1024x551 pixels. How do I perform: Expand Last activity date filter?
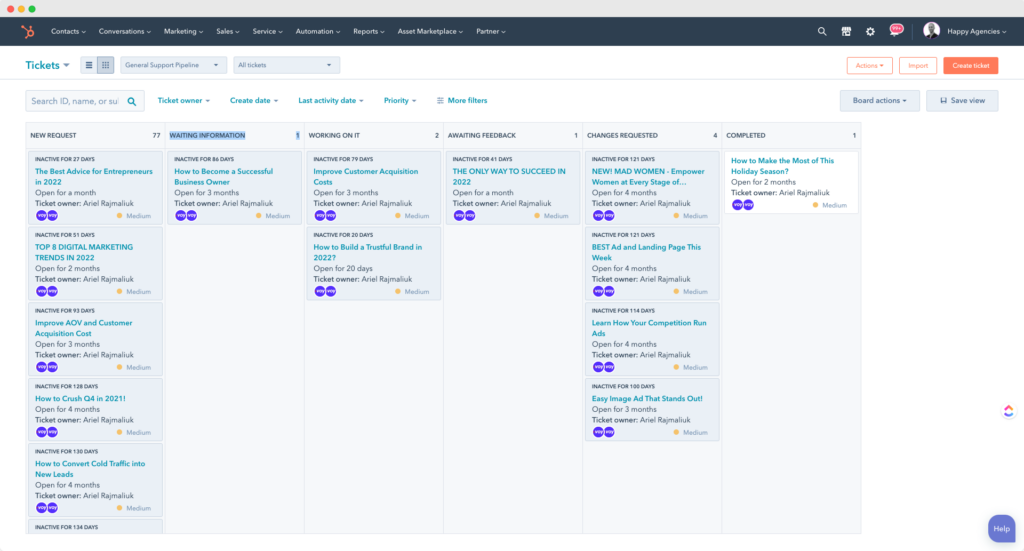tap(331, 101)
